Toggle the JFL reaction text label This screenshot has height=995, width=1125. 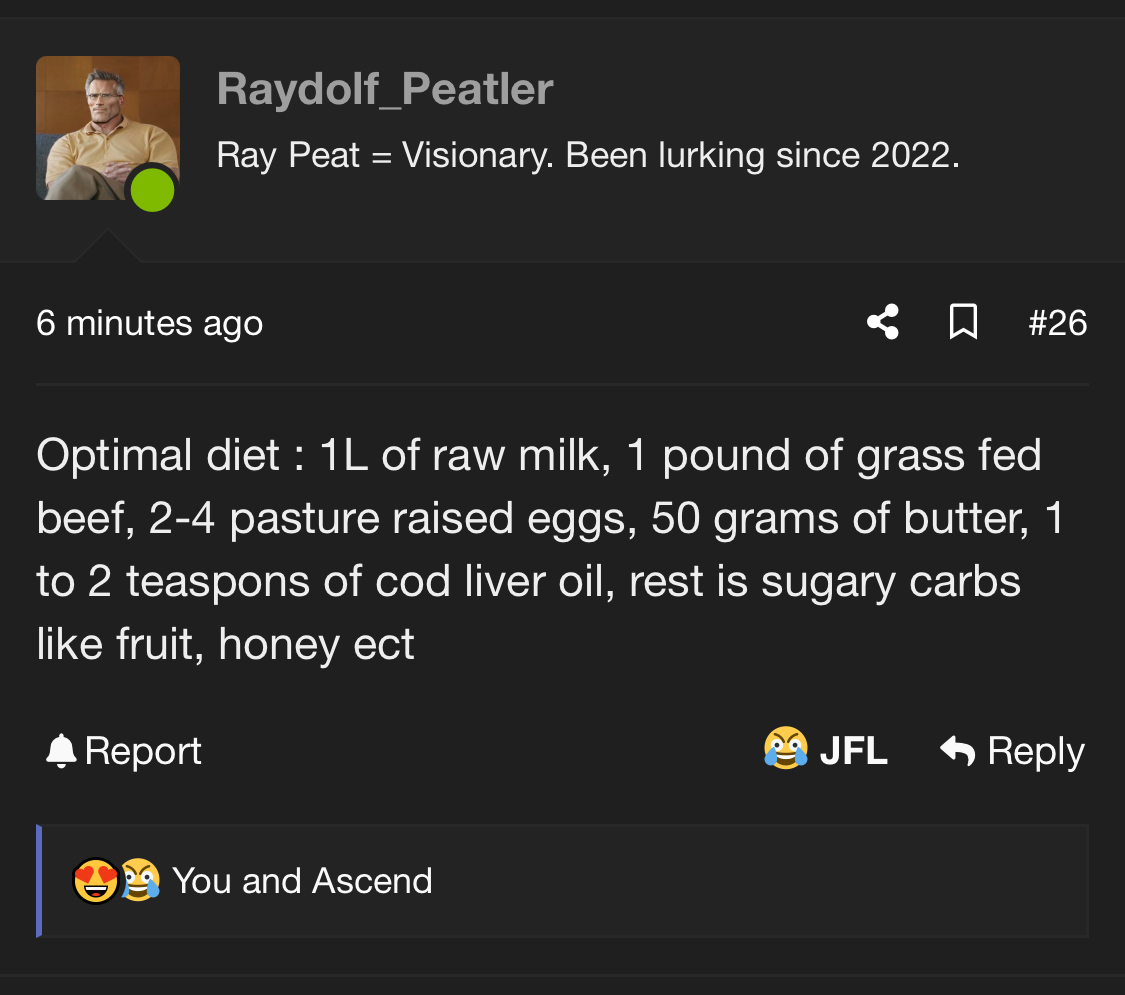pos(854,750)
